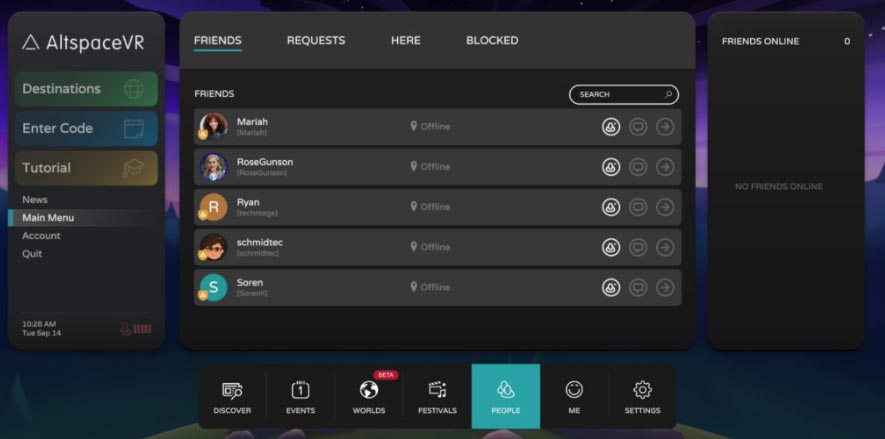Click the arrow icon to join Ryan
This screenshot has width=885, height=439.
665,207
